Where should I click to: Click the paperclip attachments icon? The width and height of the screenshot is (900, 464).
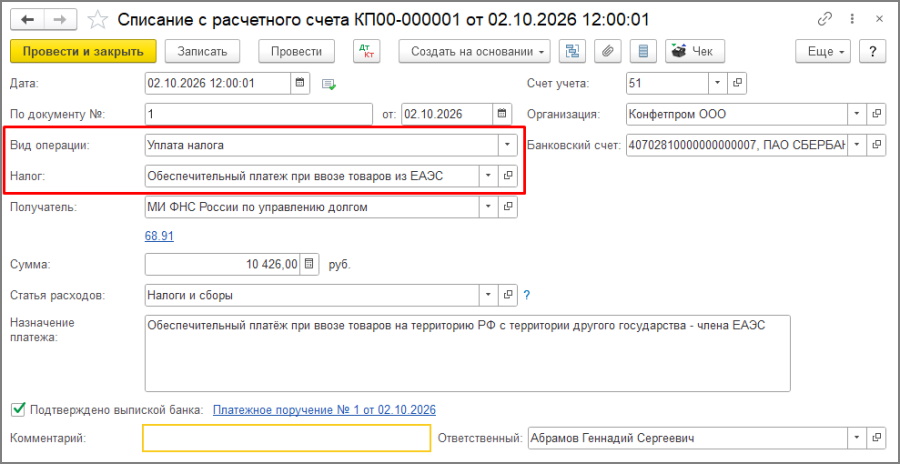click(x=607, y=51)
